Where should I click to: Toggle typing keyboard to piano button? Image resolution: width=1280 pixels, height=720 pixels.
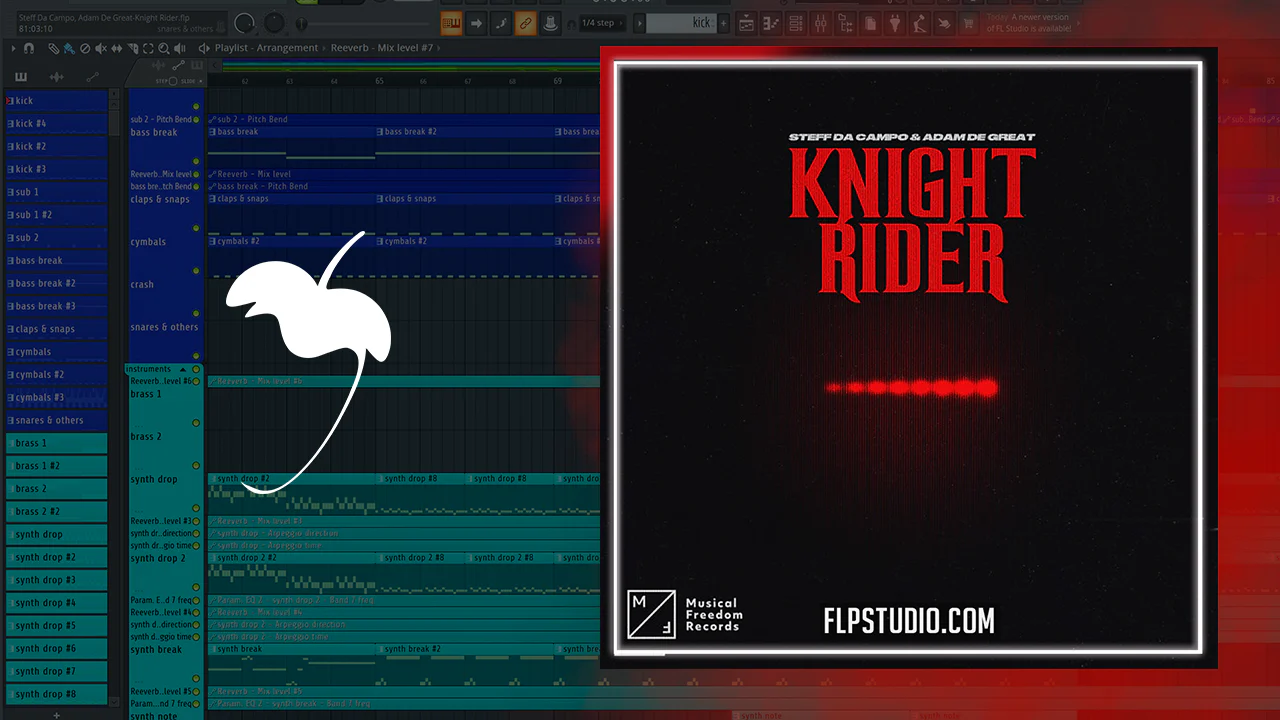tap(451, 23)
